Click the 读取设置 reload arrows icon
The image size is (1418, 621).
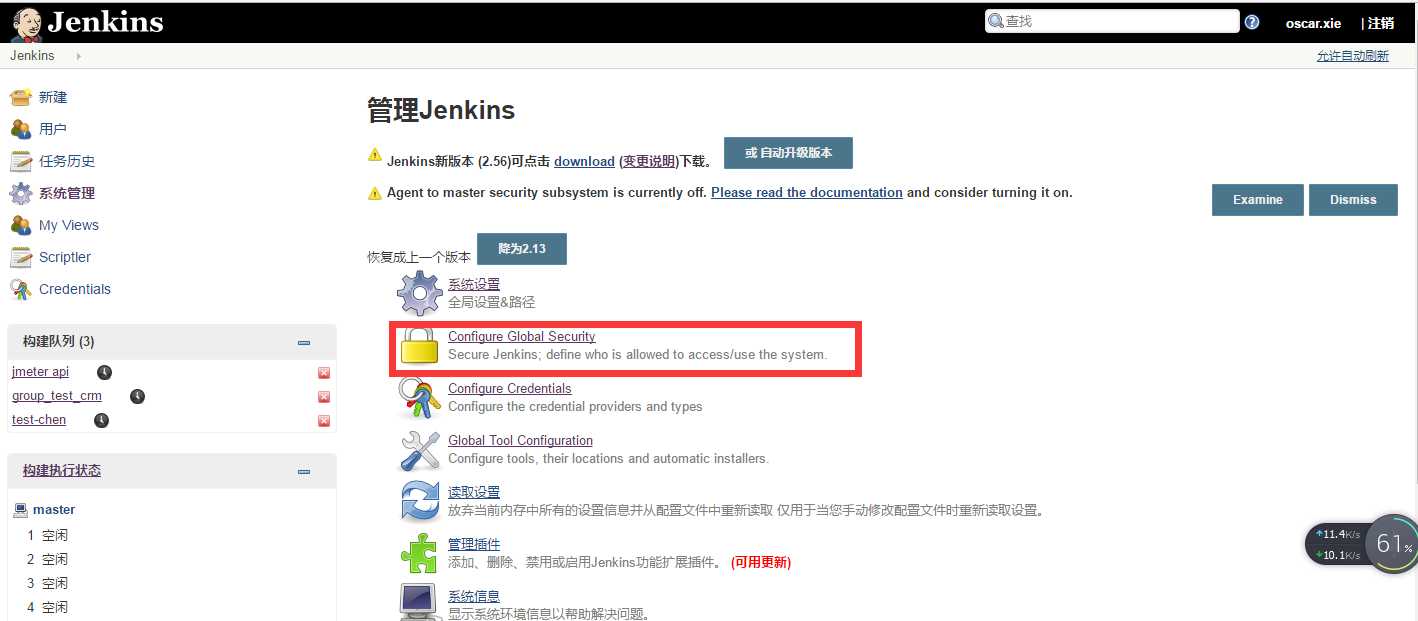[419, 502]
